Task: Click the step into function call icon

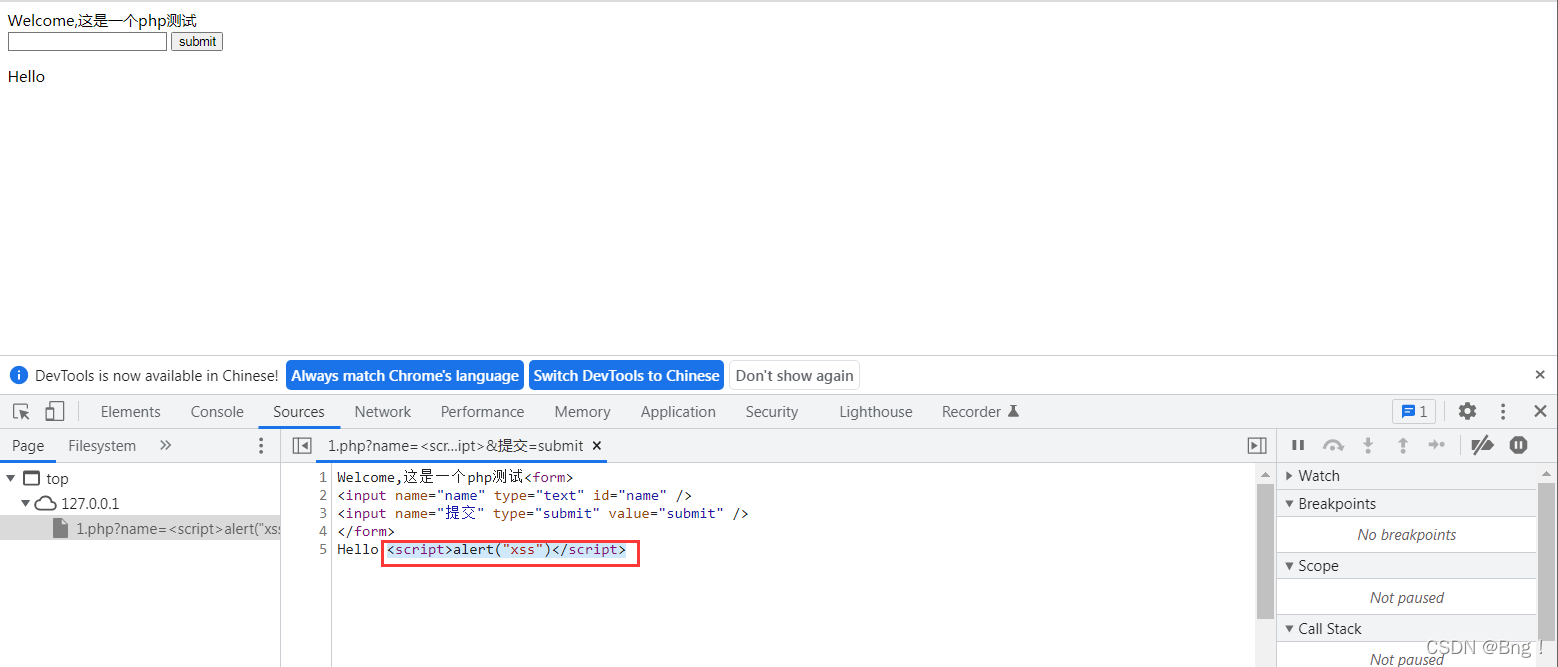Action: [1368, 445]
